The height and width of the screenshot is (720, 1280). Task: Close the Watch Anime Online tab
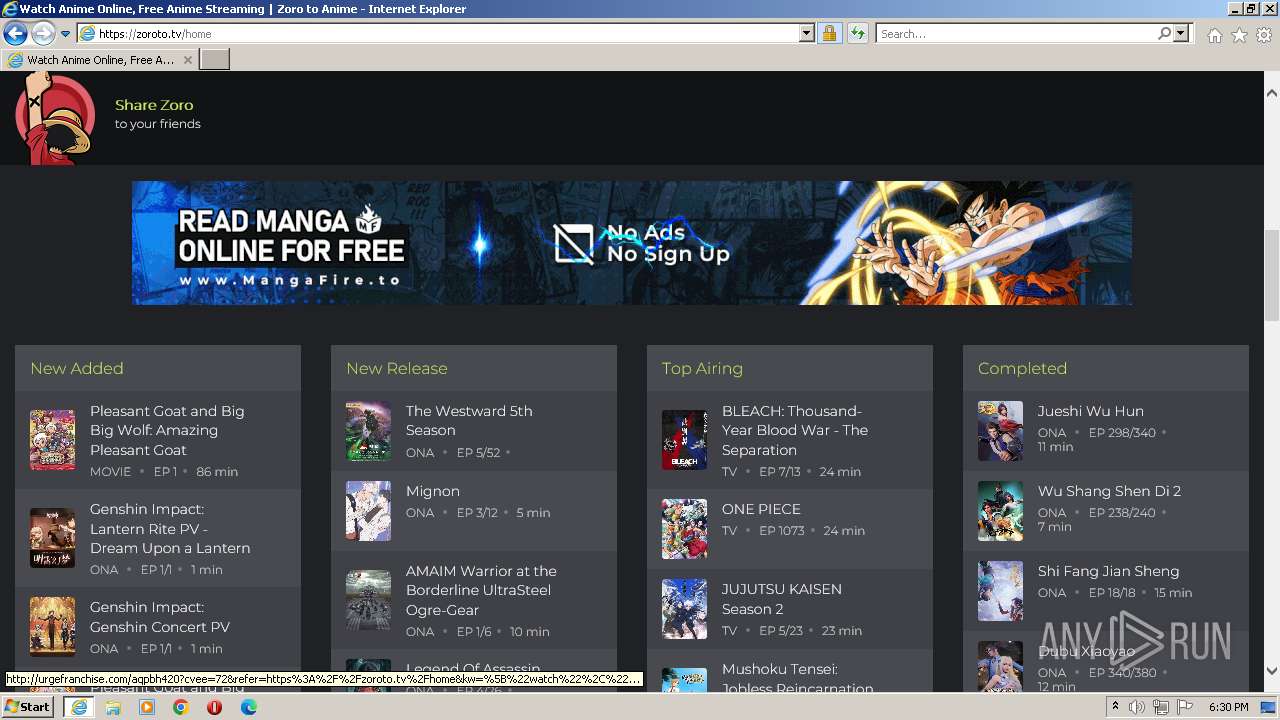click(x=188, y=60)
